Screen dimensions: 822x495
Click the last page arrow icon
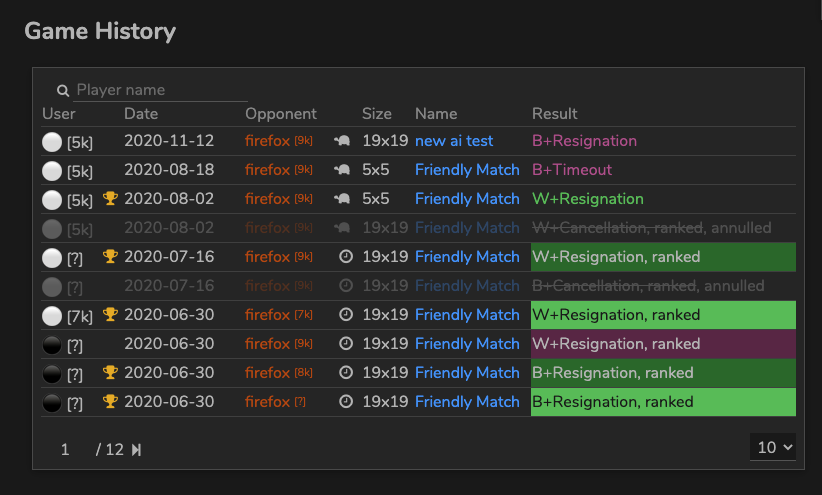(136, 450)
